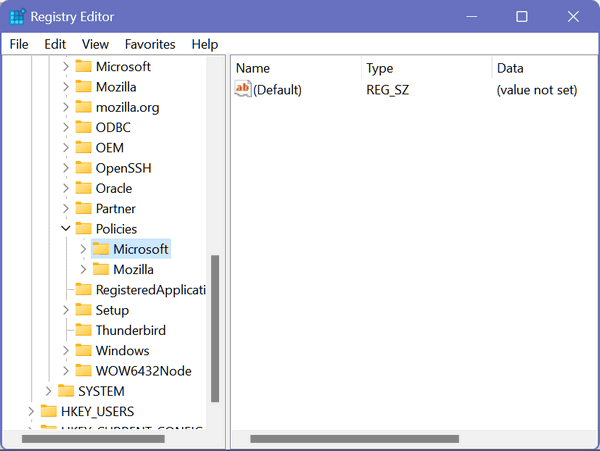Image resolution: width=600 pixels, height=451 pixels.
Task: Expand the Windows key chevron
Action: tap(66, 350)
